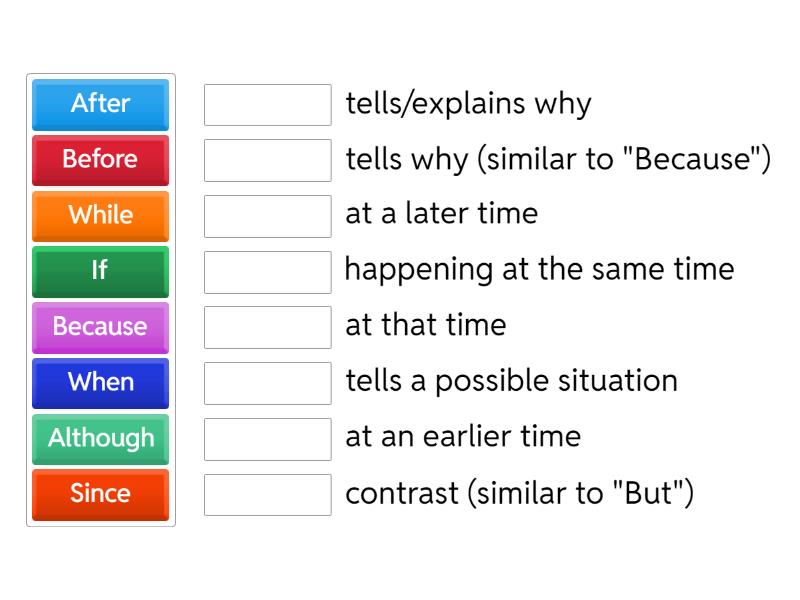Click box beside "happening at the same time"
The image size is (800, 600).
coord(267,271)
